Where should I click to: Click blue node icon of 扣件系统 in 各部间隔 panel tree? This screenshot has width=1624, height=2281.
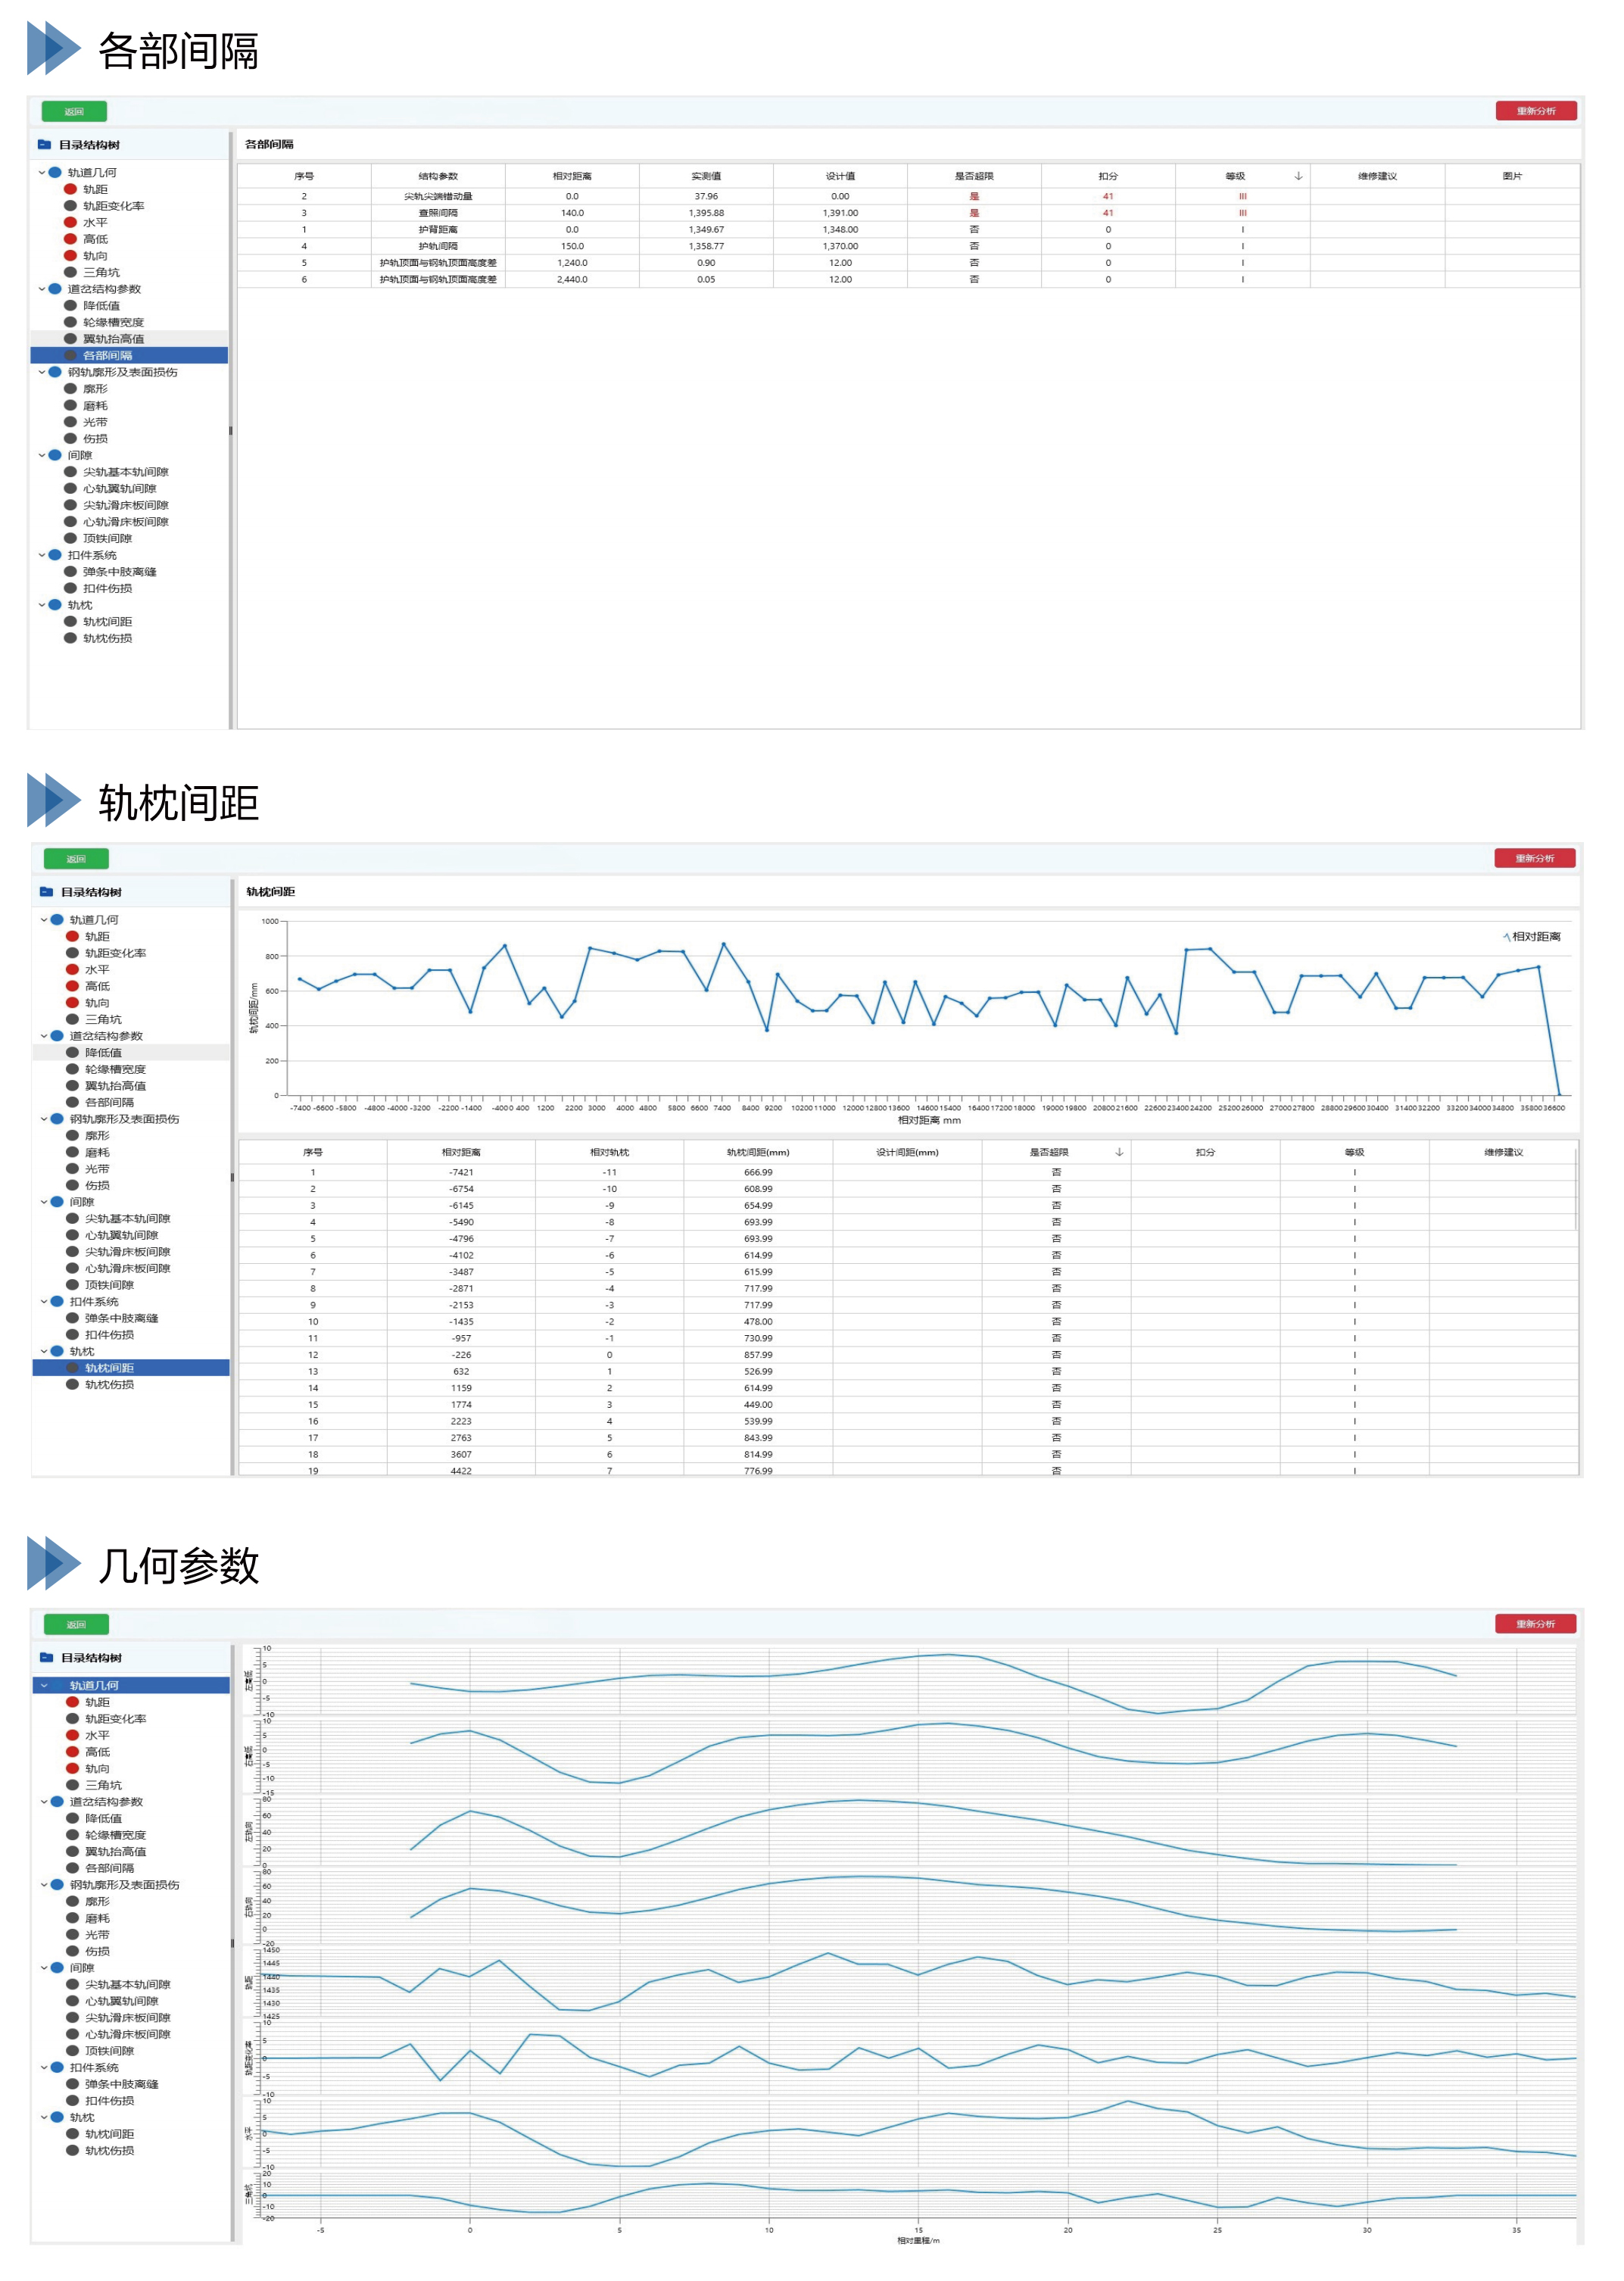(56, 555)
